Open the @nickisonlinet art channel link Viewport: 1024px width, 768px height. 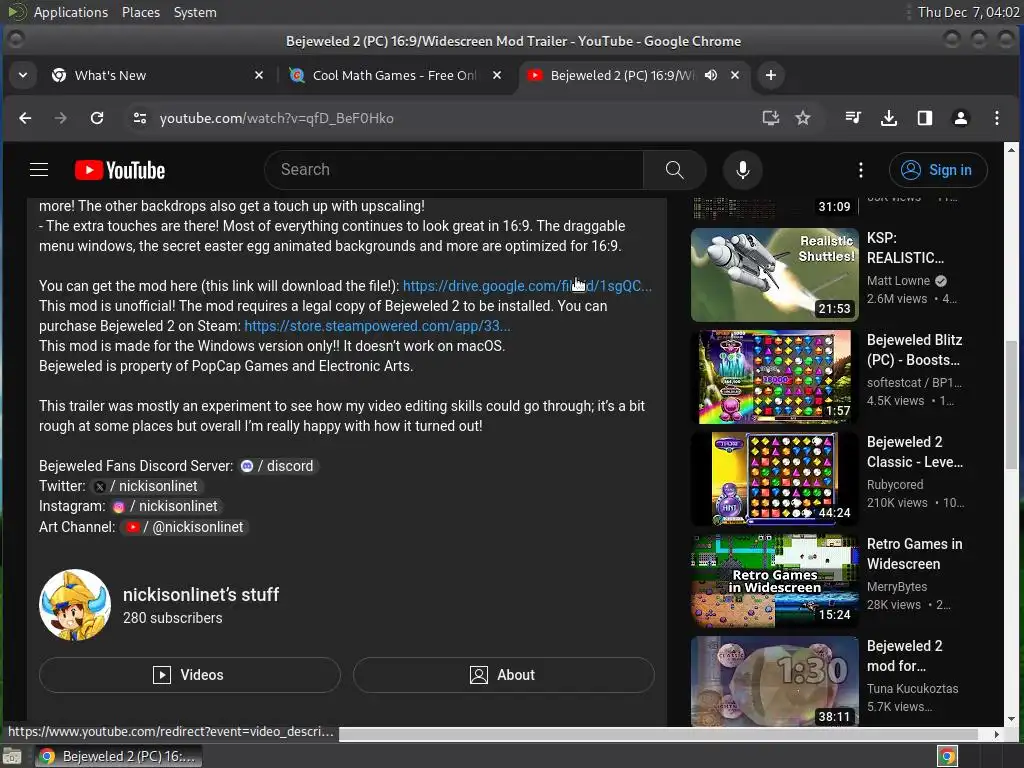click(185, 527)
